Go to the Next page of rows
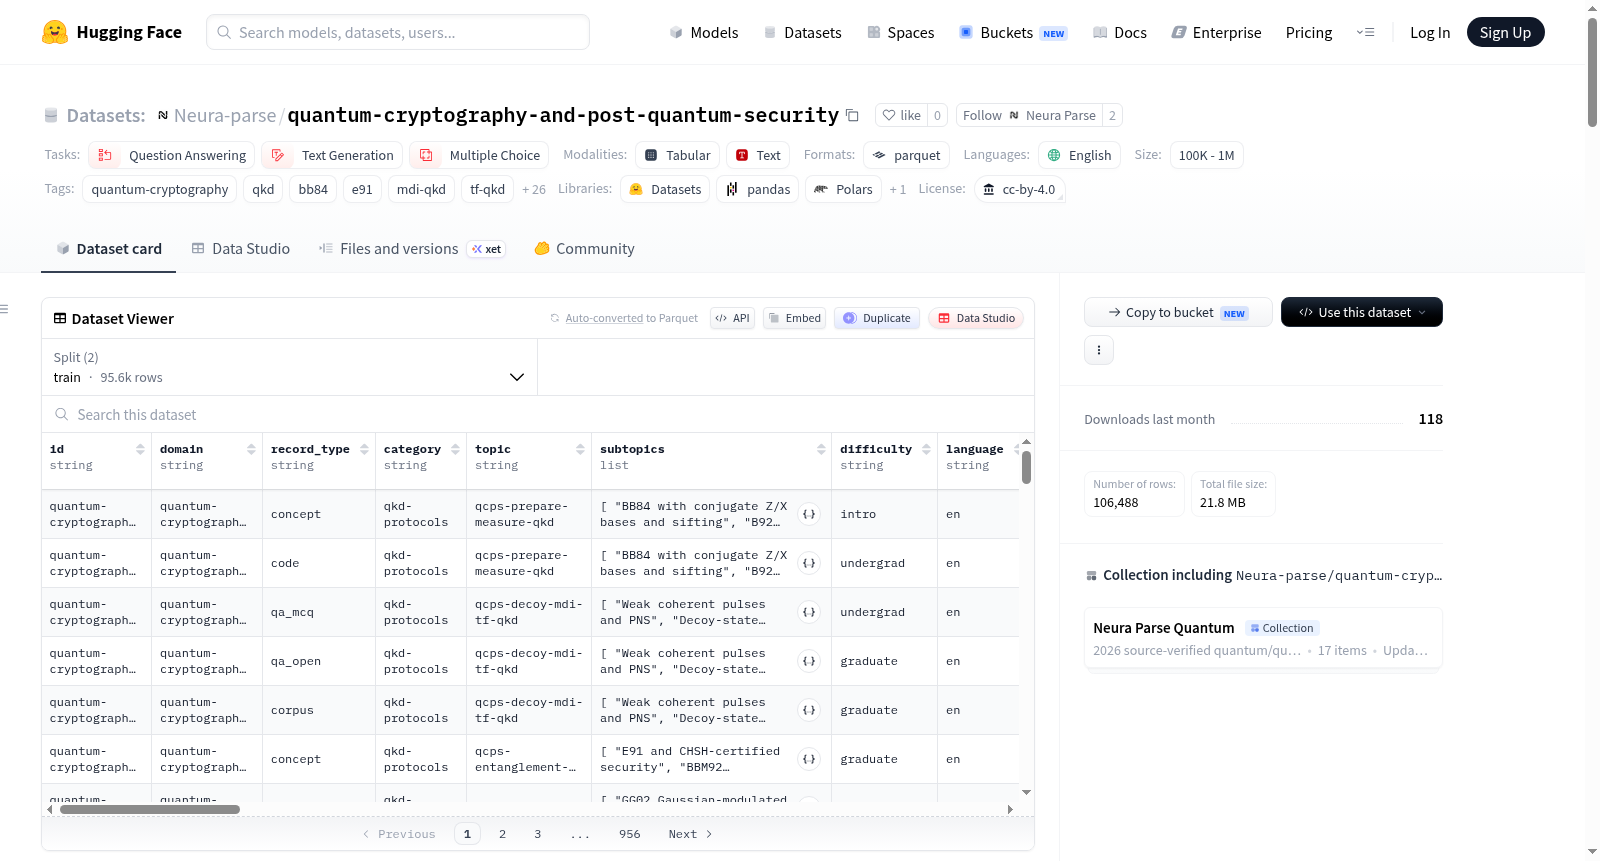The width and height of the screenshot is (1600, 861). (x=690, y=834)
